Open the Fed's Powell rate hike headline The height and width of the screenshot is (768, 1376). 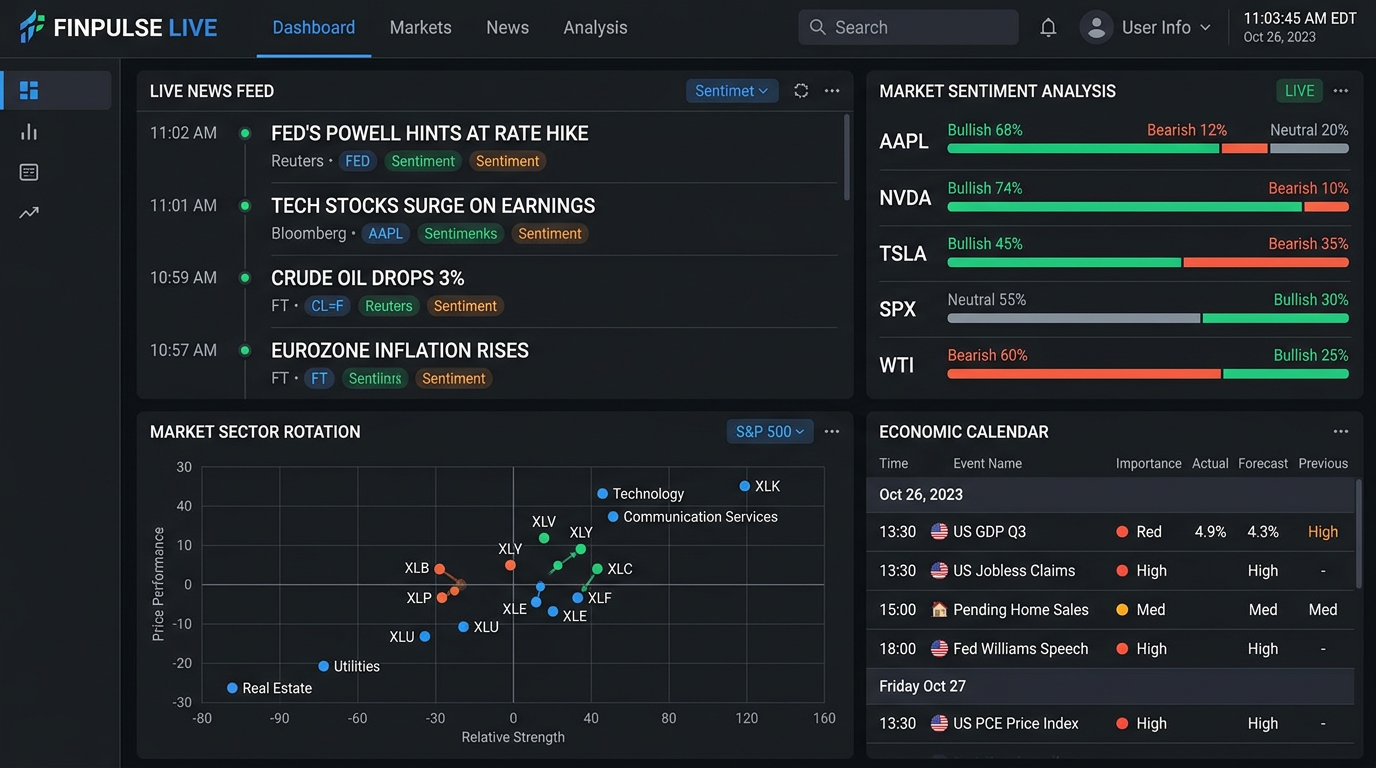[430, 134]
